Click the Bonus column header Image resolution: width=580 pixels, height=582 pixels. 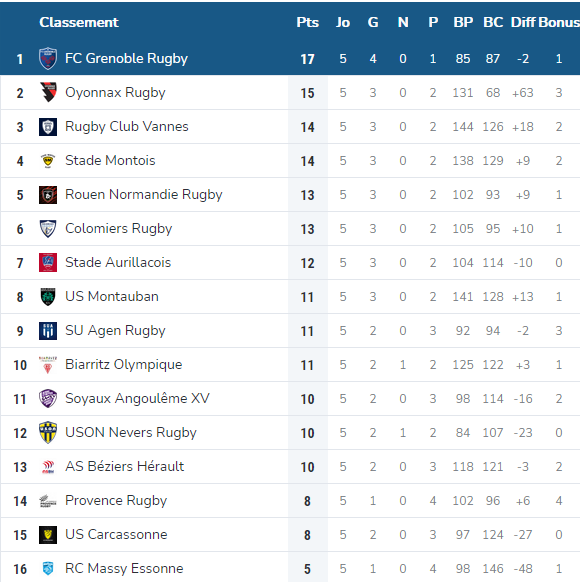point(559,22)
